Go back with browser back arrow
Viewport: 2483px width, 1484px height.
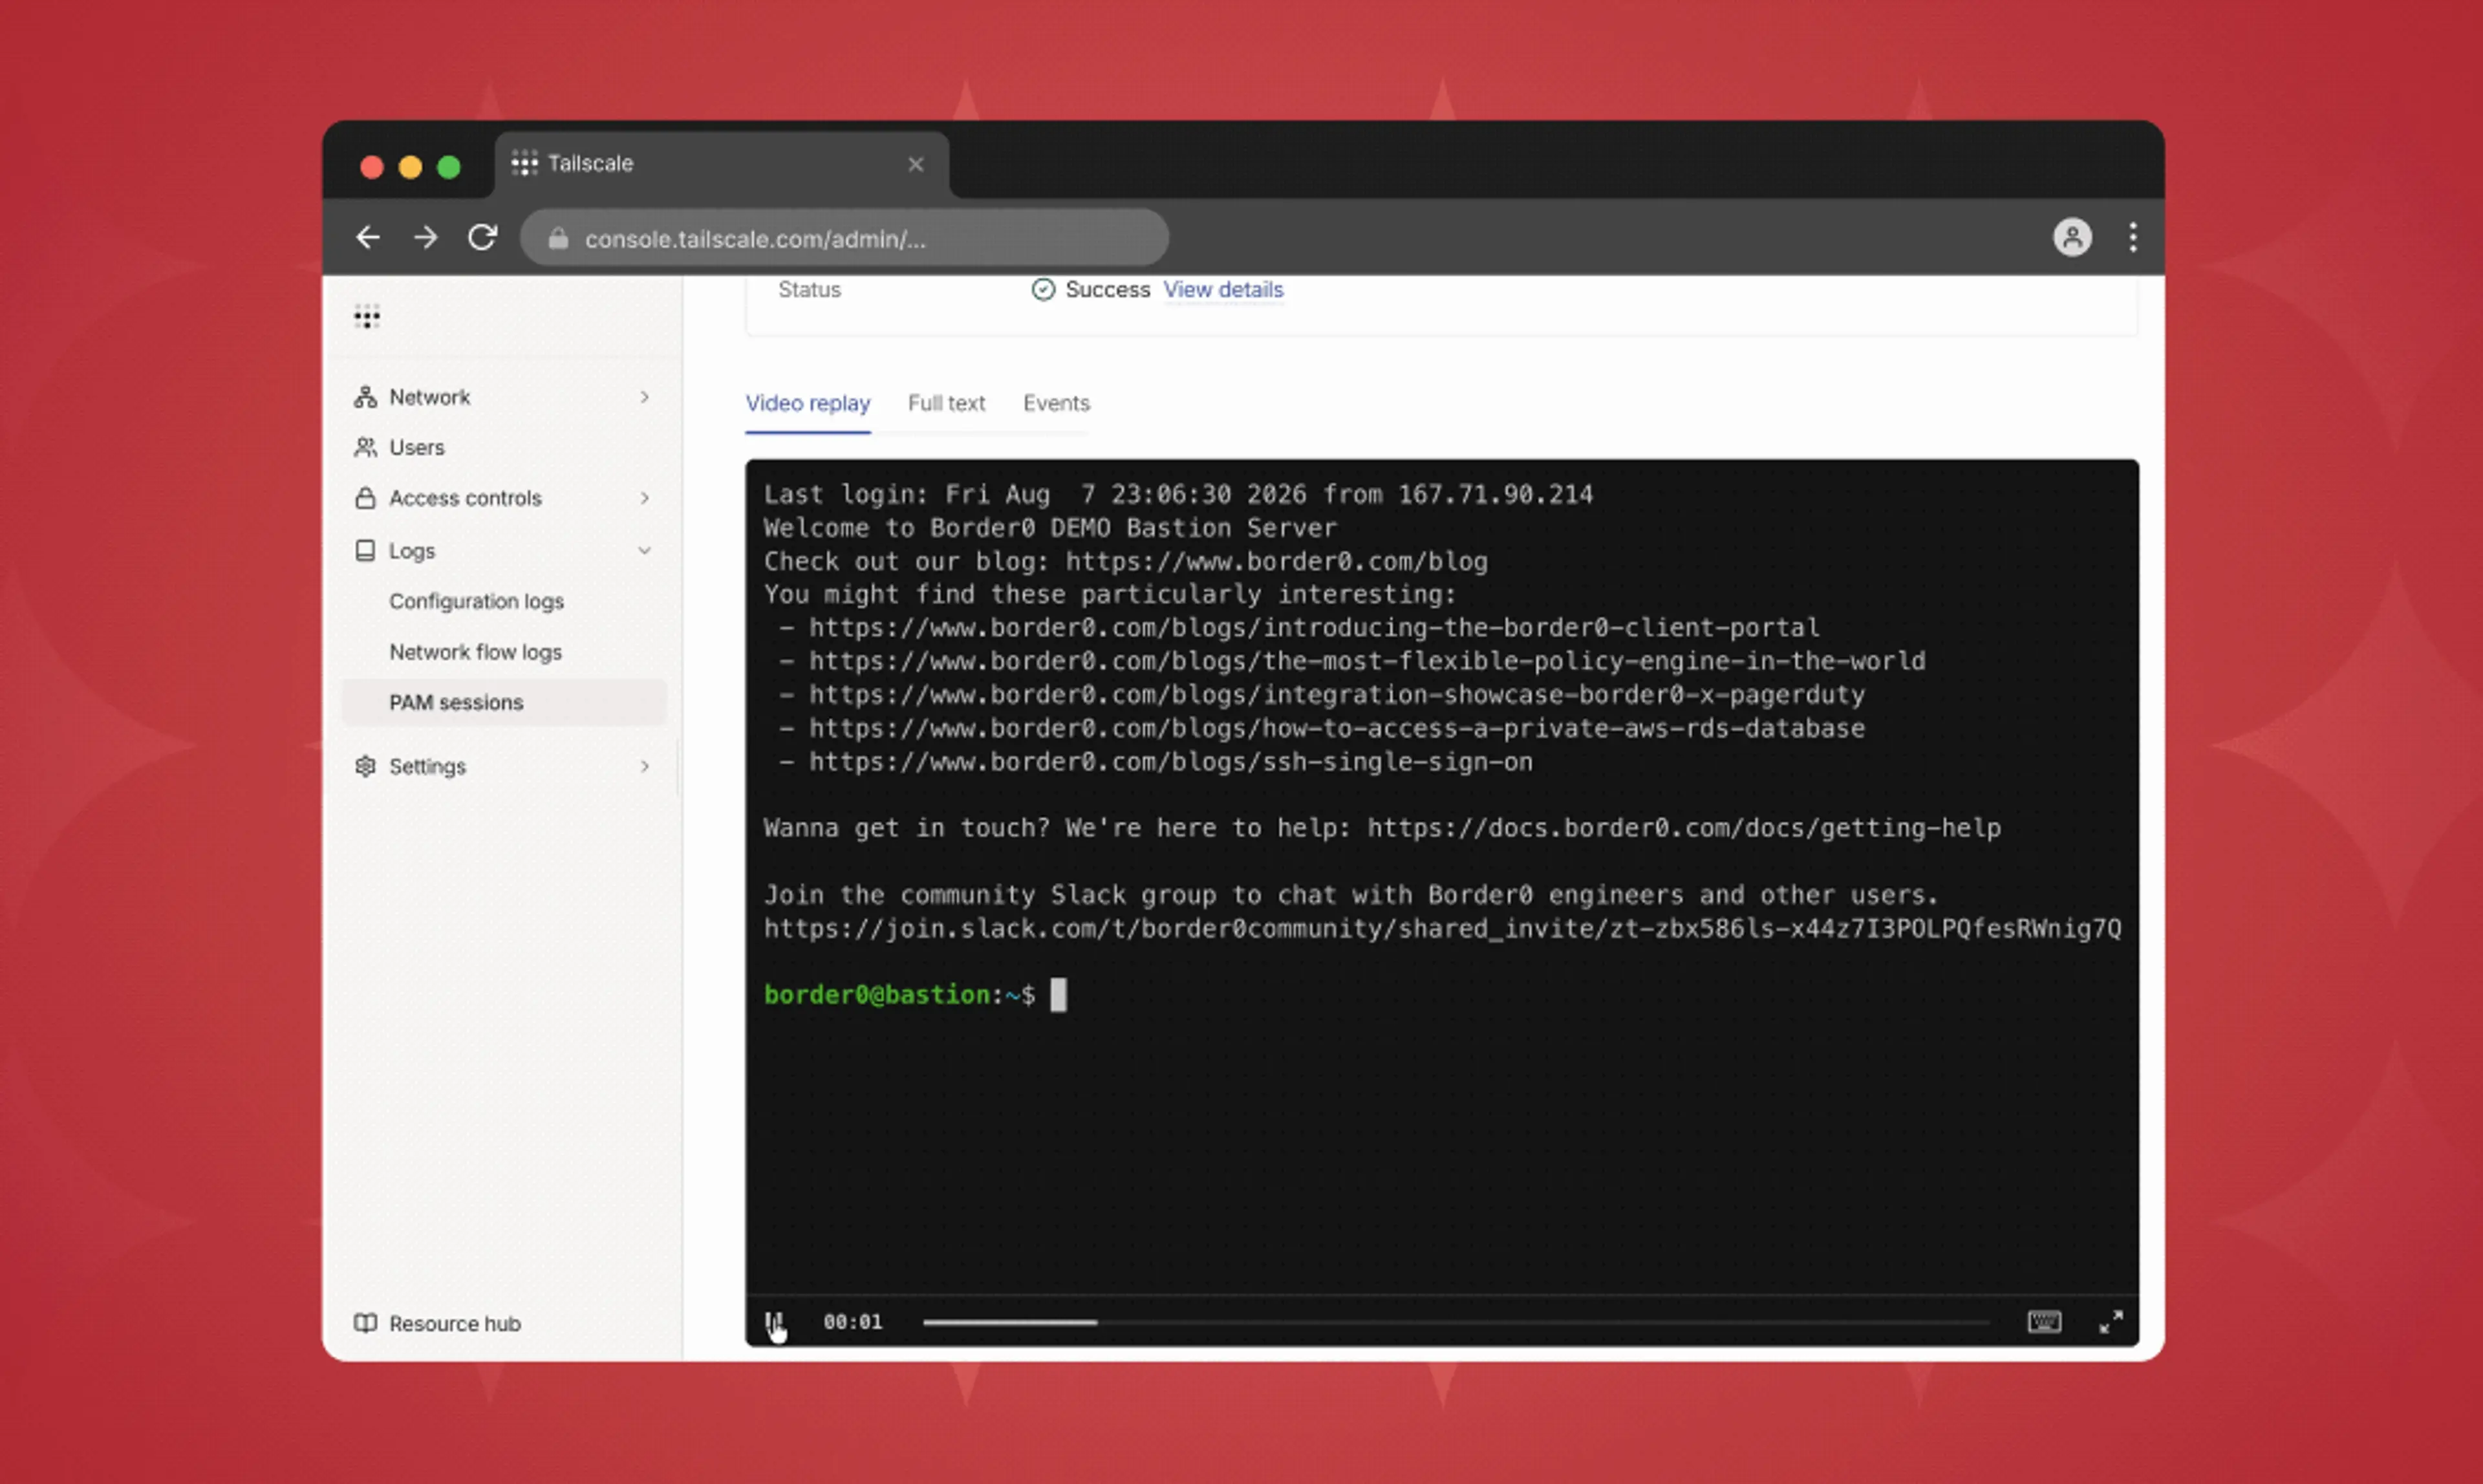point(368,237)
